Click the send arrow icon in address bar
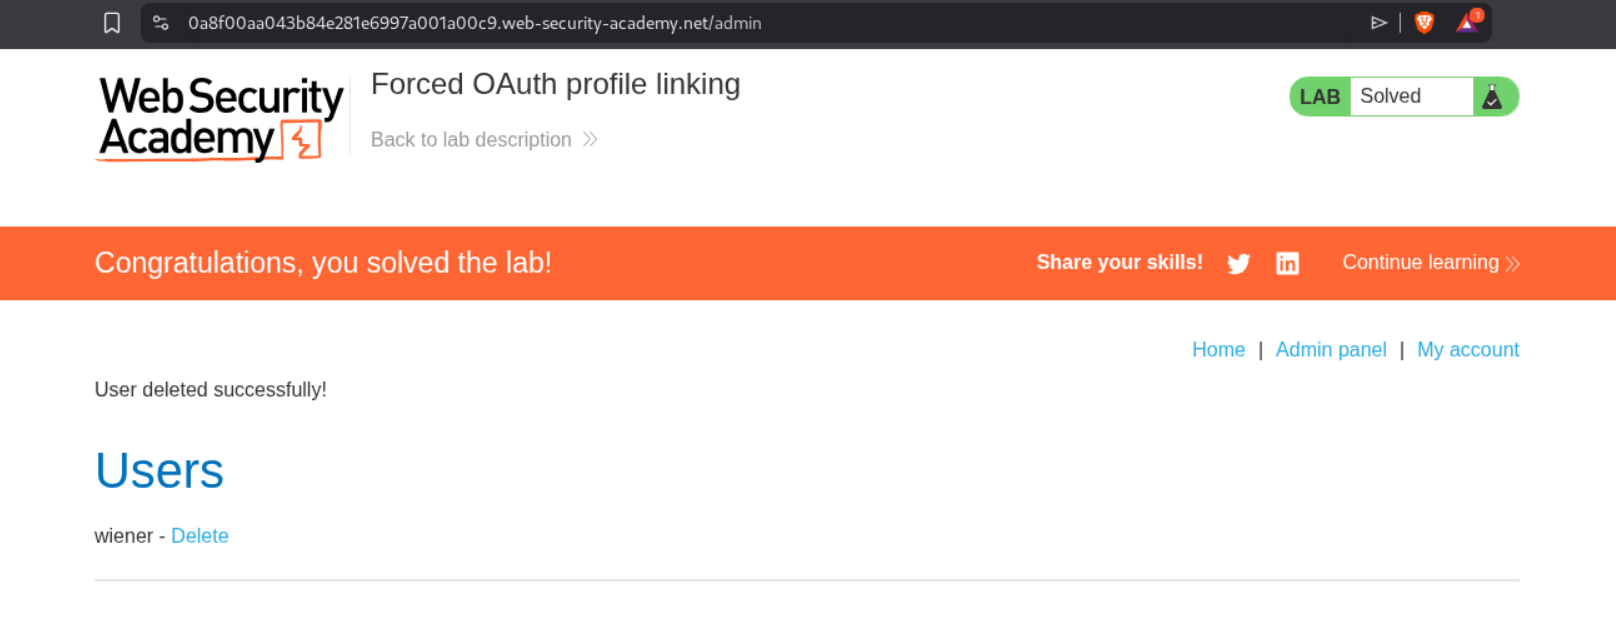 pyautogui.click(x=1379, y=23)
